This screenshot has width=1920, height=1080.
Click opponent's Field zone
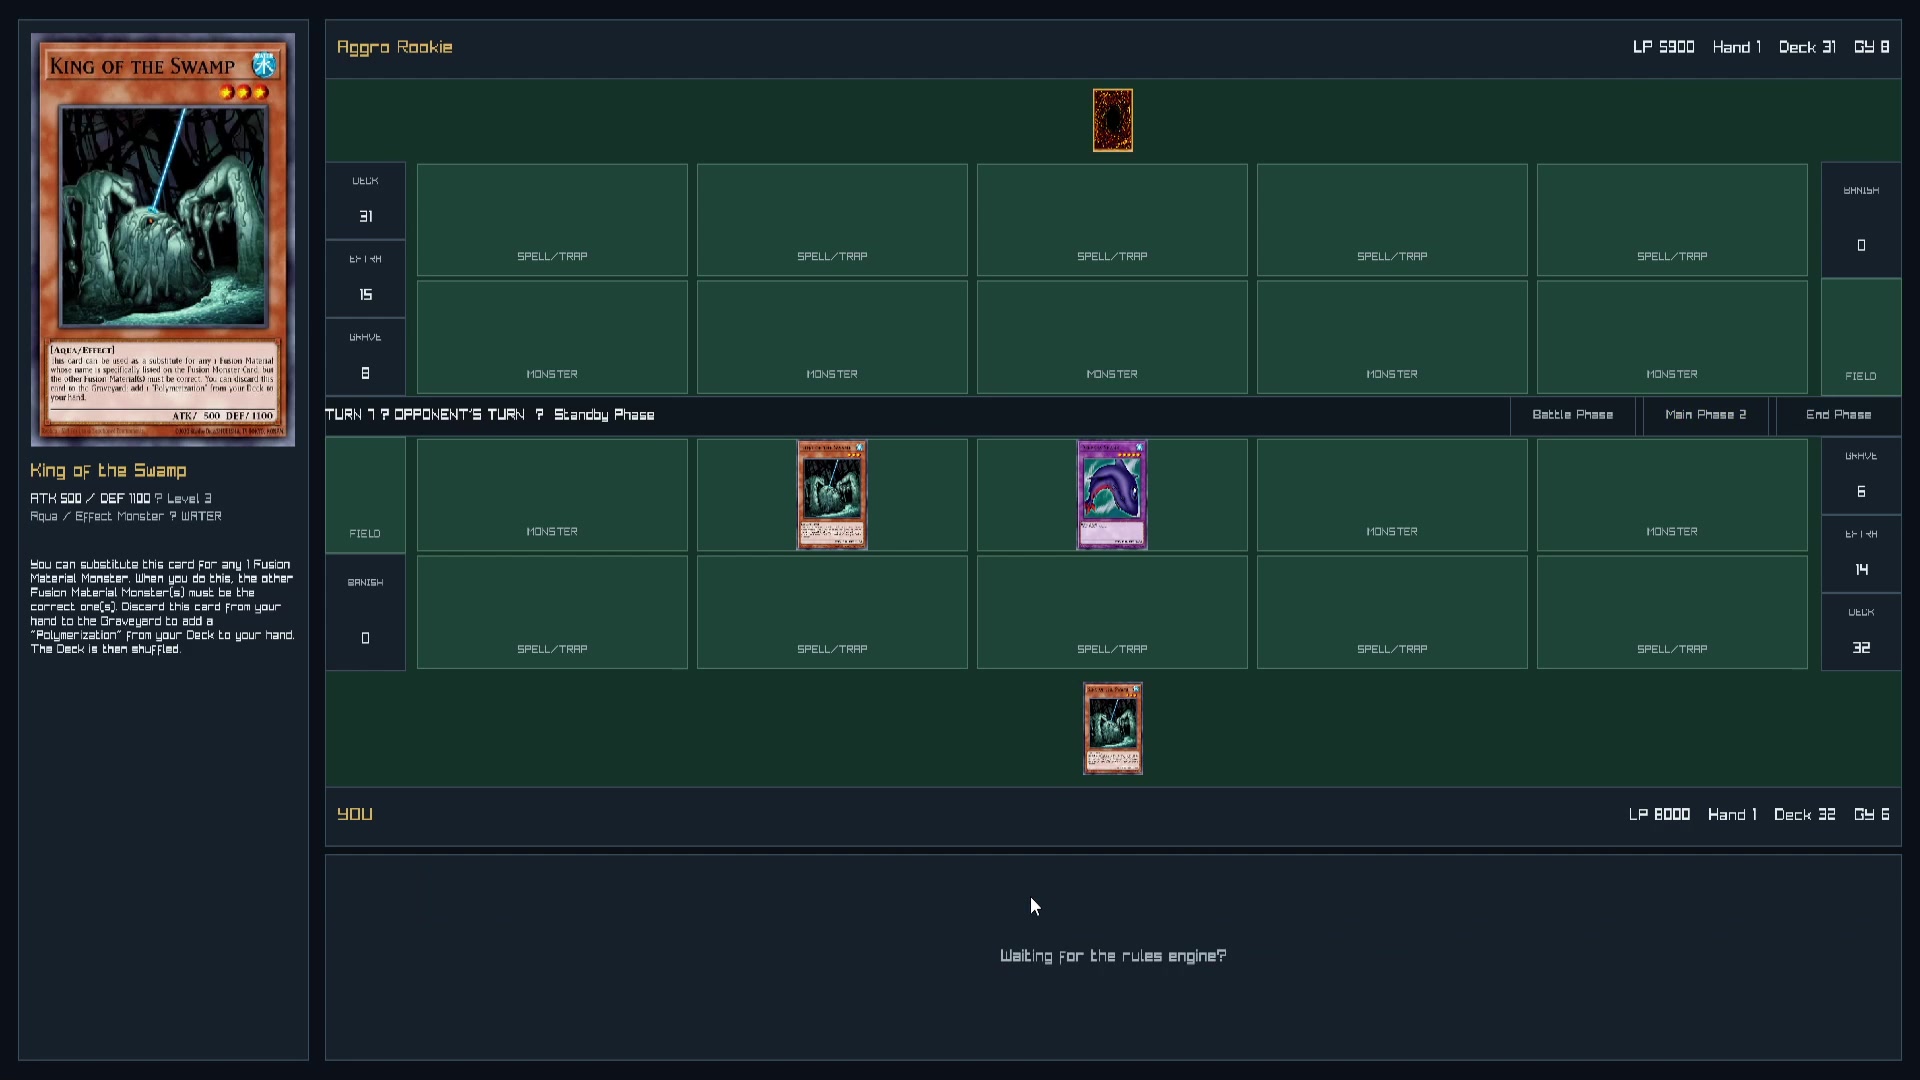(1861, 337)
